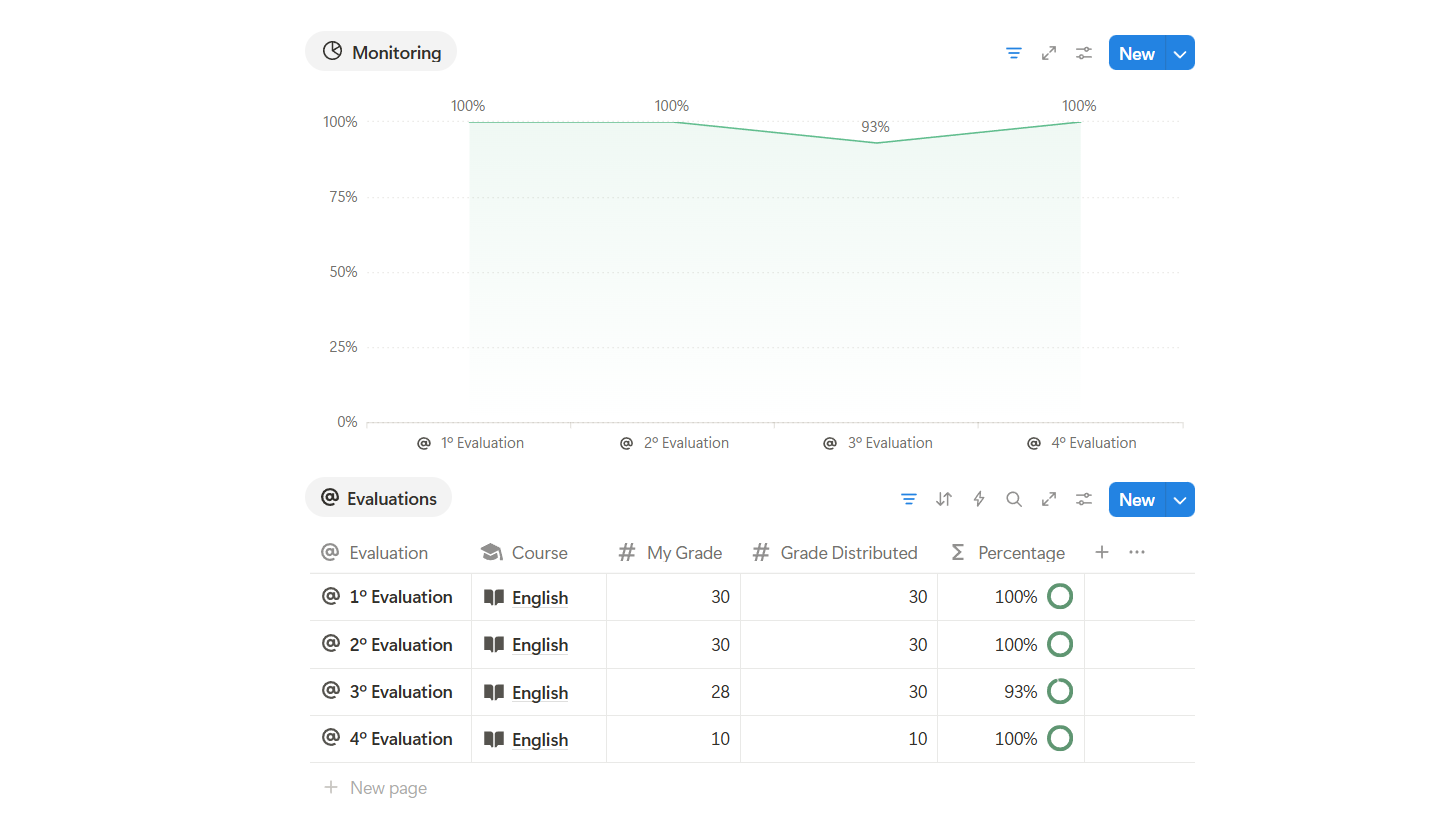
Task: Click the 93% progress ring
Action: 1060,692
